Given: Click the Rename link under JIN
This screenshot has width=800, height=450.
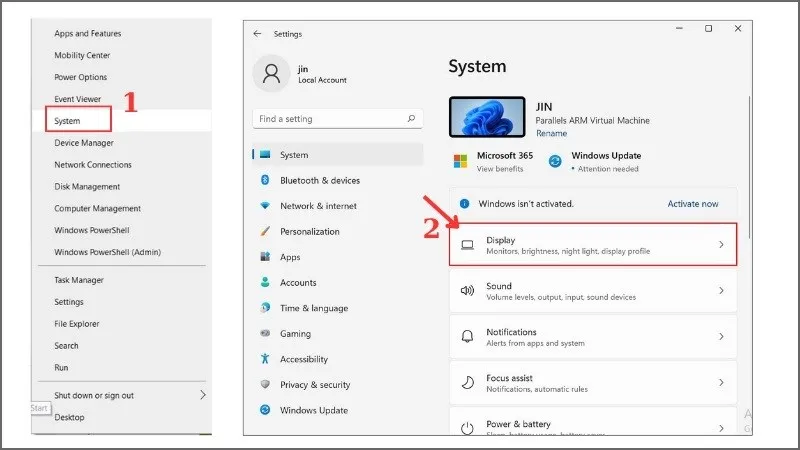Looking at the screenshot, I should point(551,133).
